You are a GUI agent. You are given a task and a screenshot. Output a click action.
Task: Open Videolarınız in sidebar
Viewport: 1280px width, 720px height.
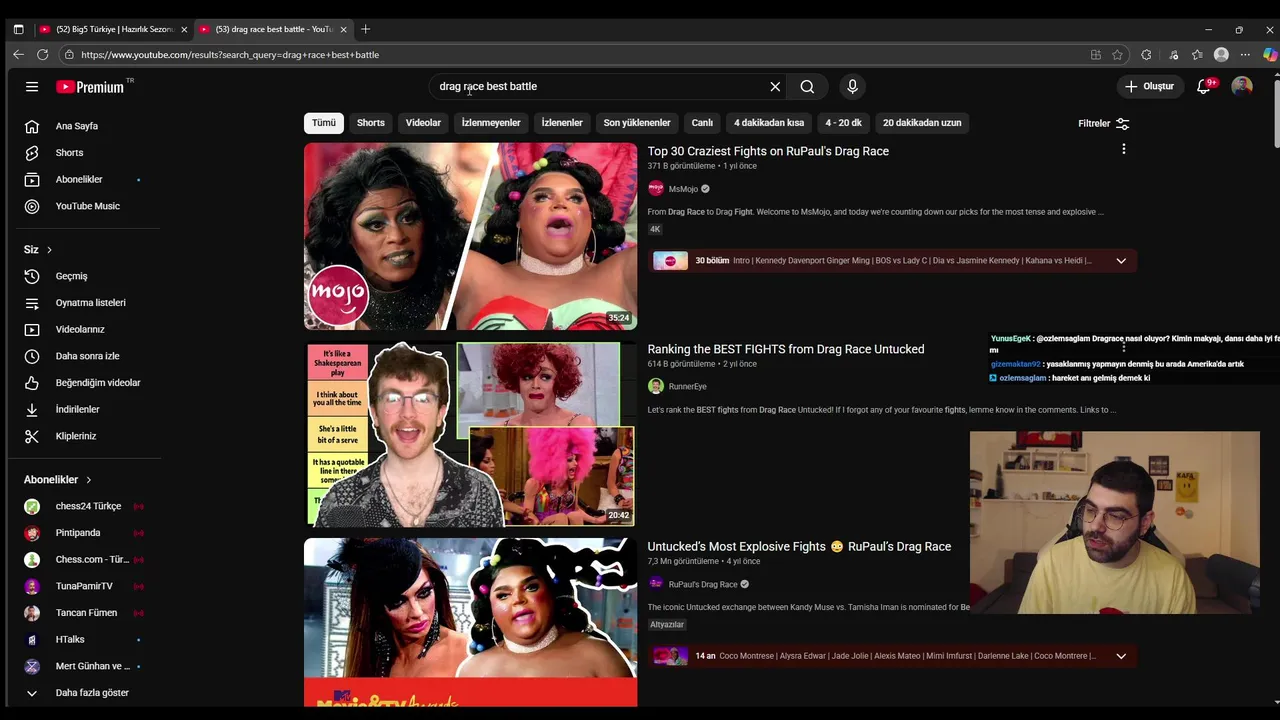[81, 329]
